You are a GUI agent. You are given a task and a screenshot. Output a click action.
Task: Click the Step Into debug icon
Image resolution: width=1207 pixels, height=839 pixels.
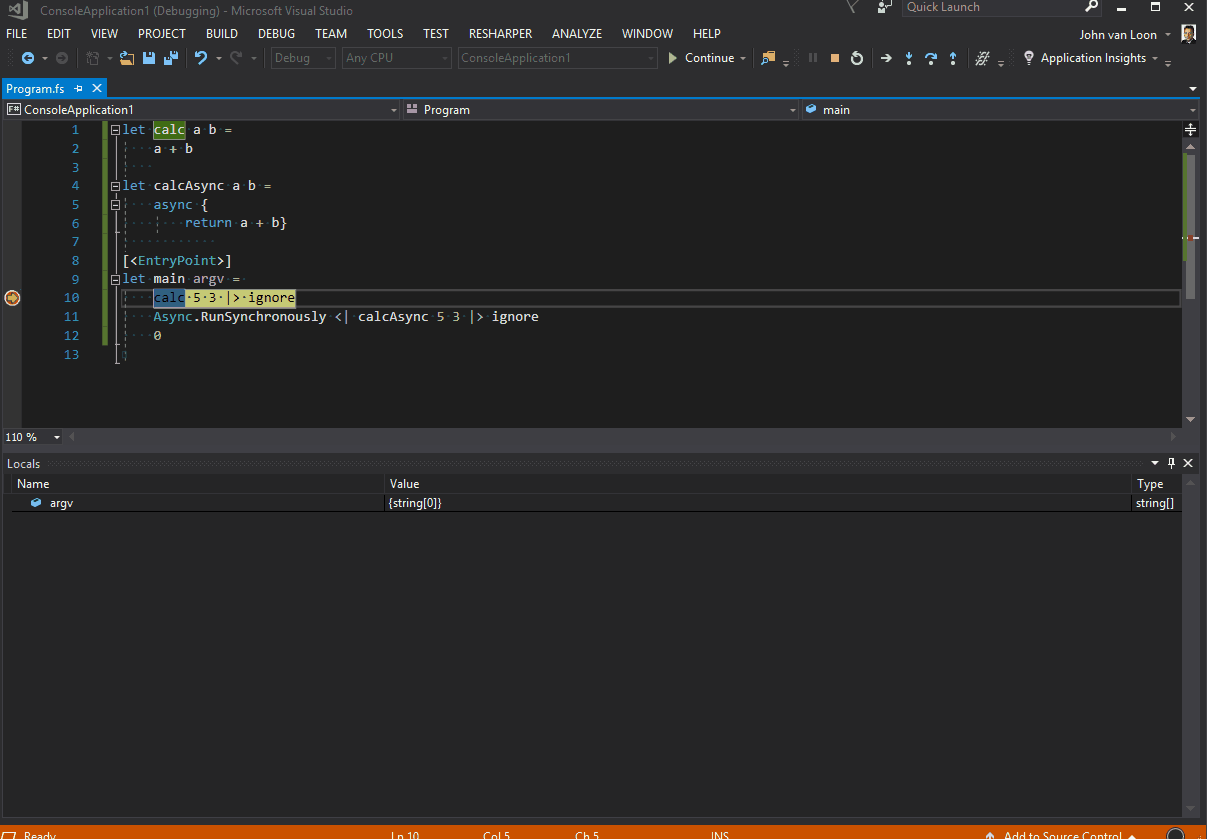908,58
